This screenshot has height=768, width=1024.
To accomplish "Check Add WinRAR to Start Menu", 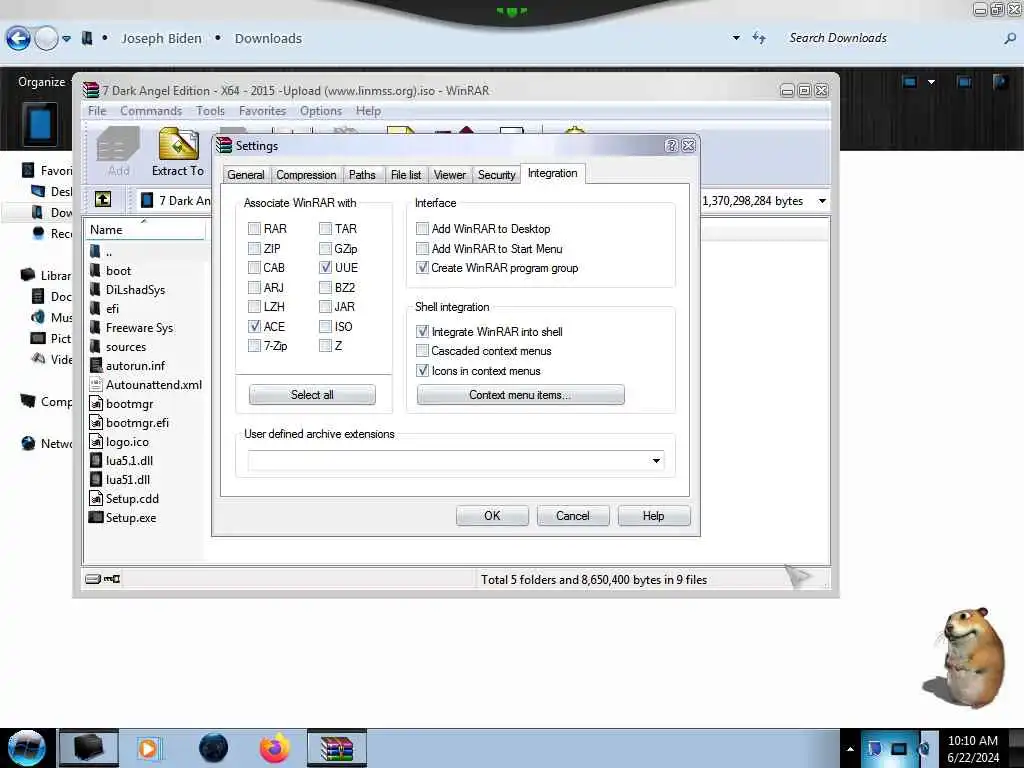I will point(423,248).
